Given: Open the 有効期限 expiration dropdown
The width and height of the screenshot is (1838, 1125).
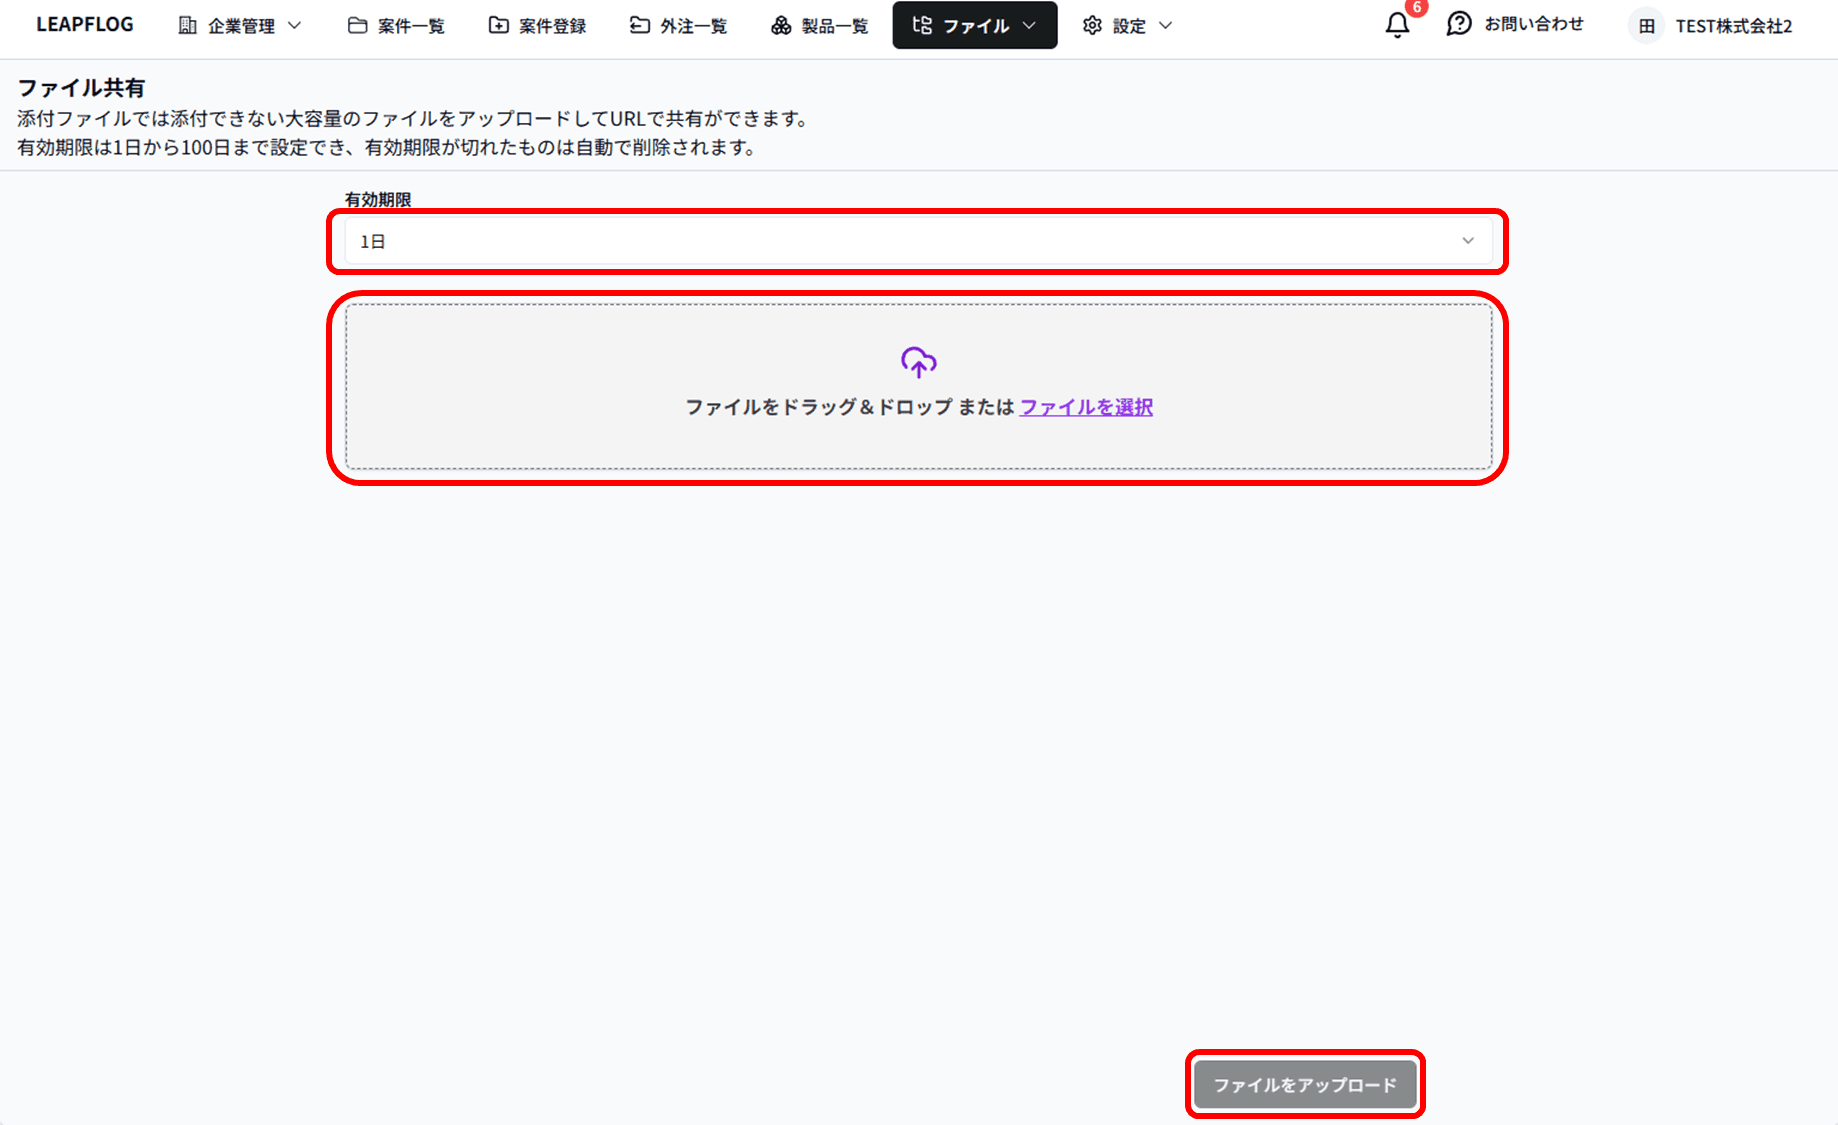Looking at the screenshot, I should tap(918, 241).
